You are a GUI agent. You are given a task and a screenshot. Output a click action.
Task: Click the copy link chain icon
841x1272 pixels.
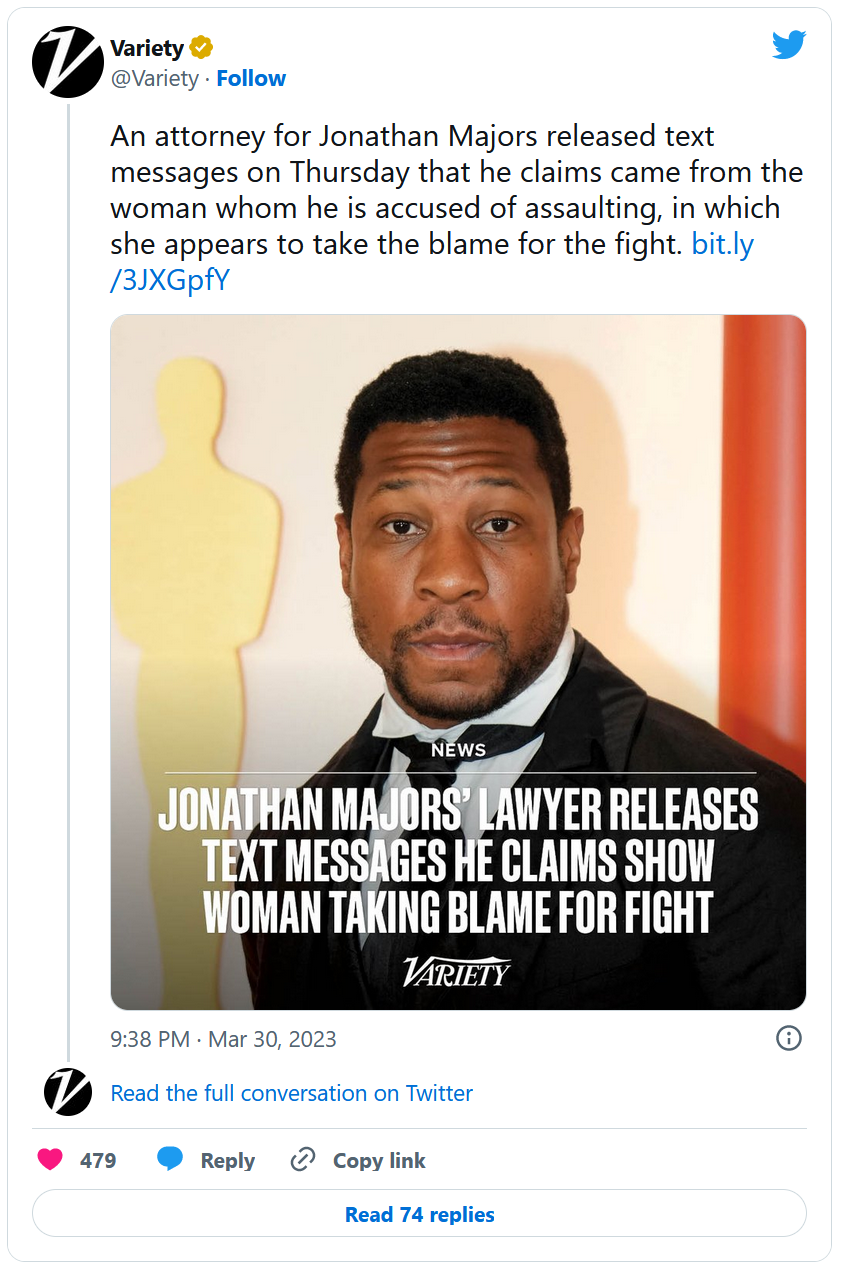[302, 1160]
